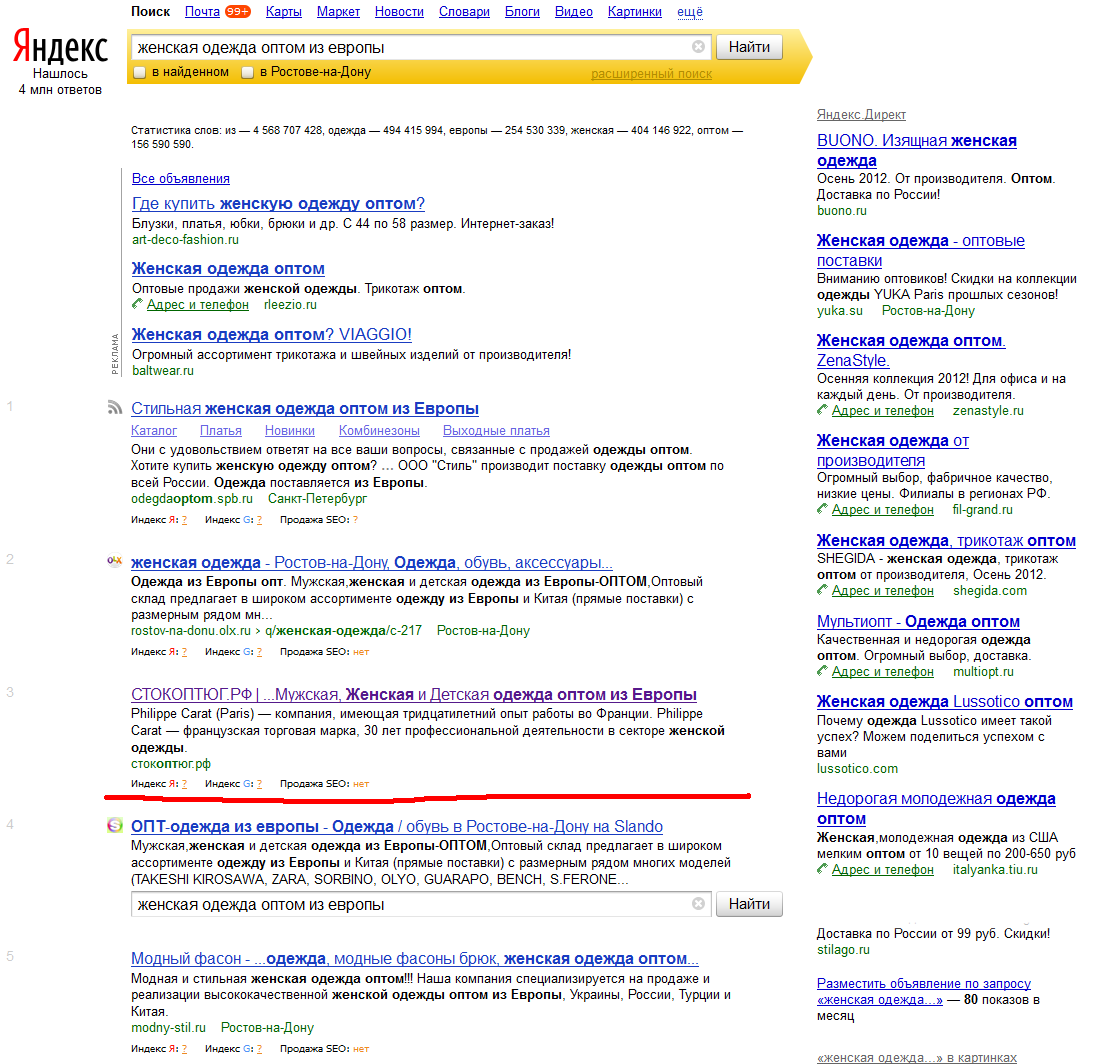
Task: Open the 'расширенный поиск' link
Action: pos(651,73)
